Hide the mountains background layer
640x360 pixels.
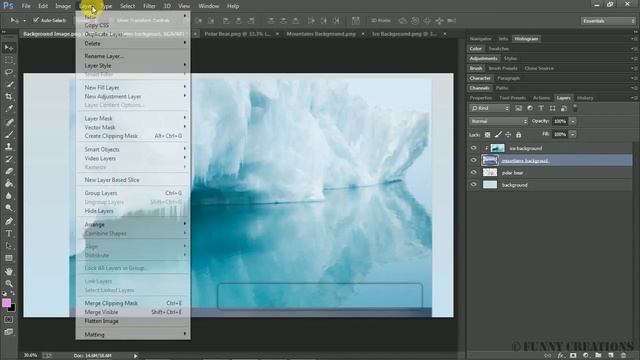(473, 160)
